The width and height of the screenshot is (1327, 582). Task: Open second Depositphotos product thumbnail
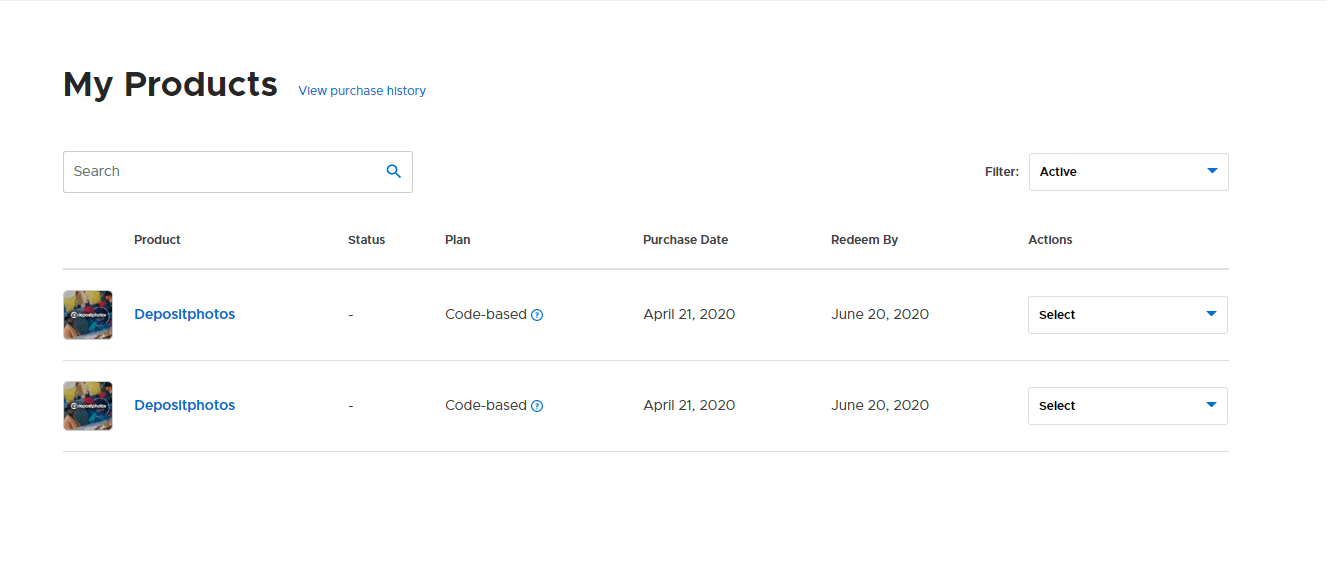tap(88, 406)
